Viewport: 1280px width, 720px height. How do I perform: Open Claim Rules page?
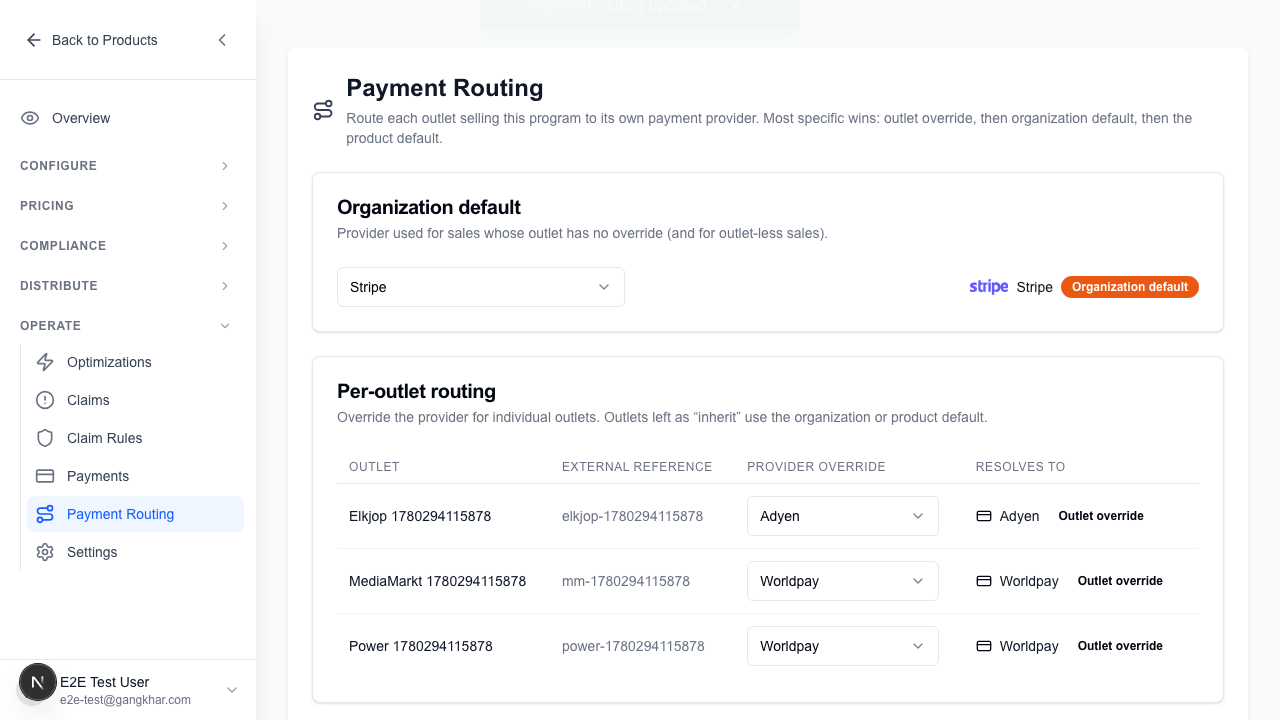click(136, 438)
